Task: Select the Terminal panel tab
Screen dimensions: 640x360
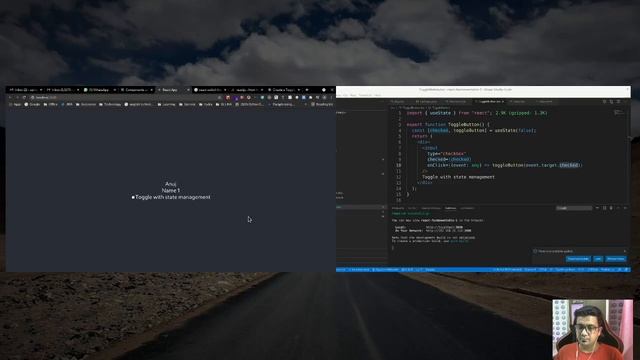Action: click(x=450, y=208)
